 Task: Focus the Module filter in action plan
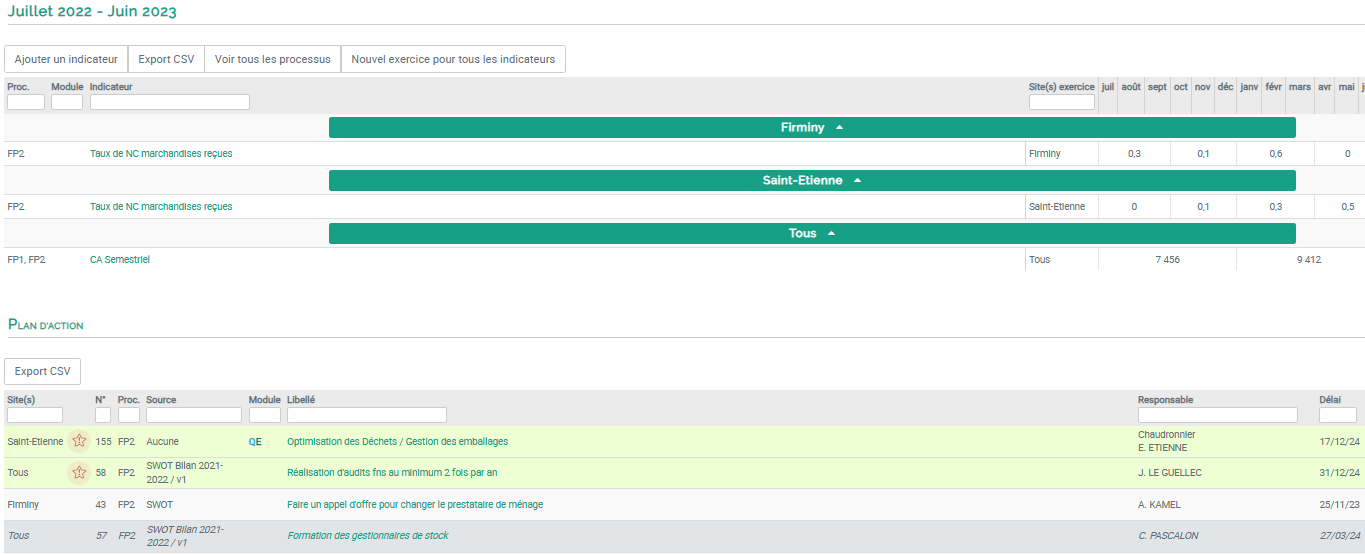(265, 415)
